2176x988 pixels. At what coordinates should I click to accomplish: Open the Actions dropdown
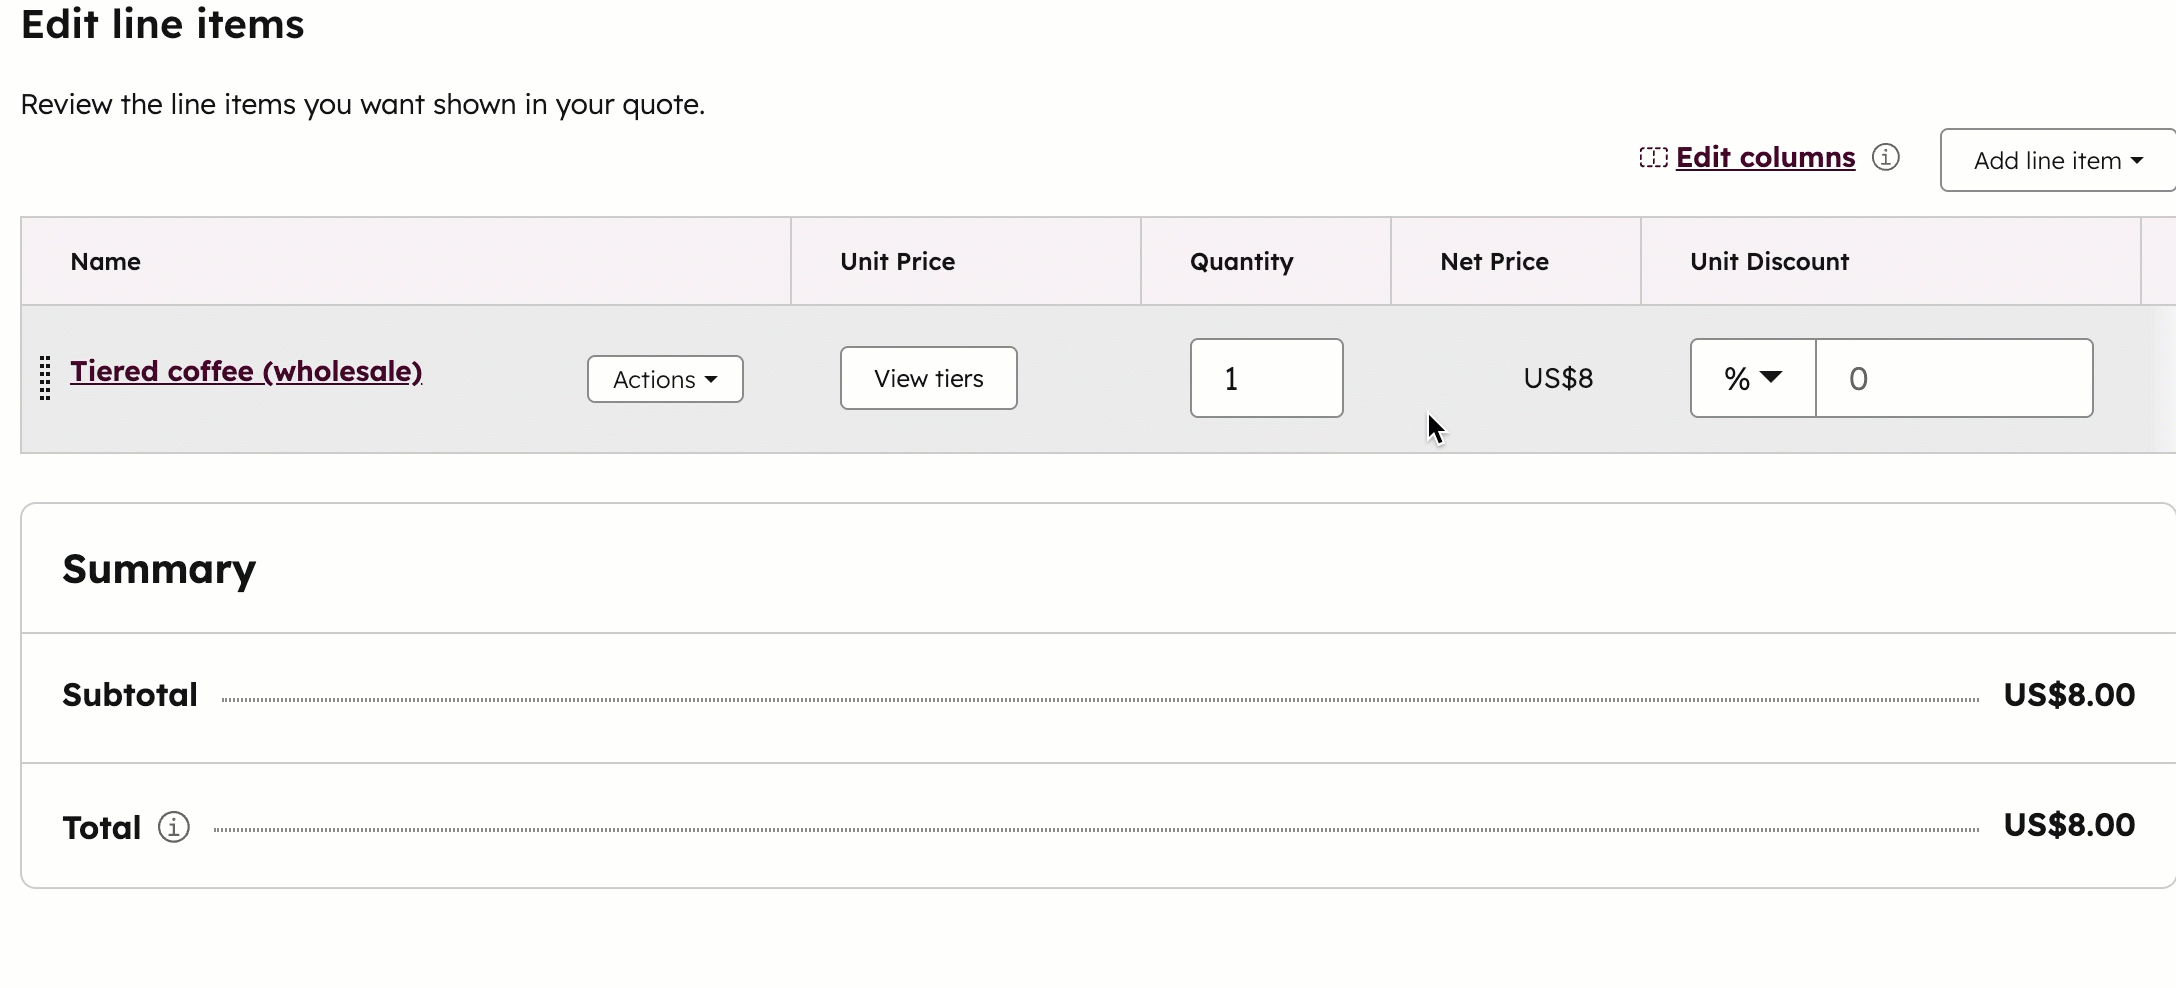click(664, 379)
